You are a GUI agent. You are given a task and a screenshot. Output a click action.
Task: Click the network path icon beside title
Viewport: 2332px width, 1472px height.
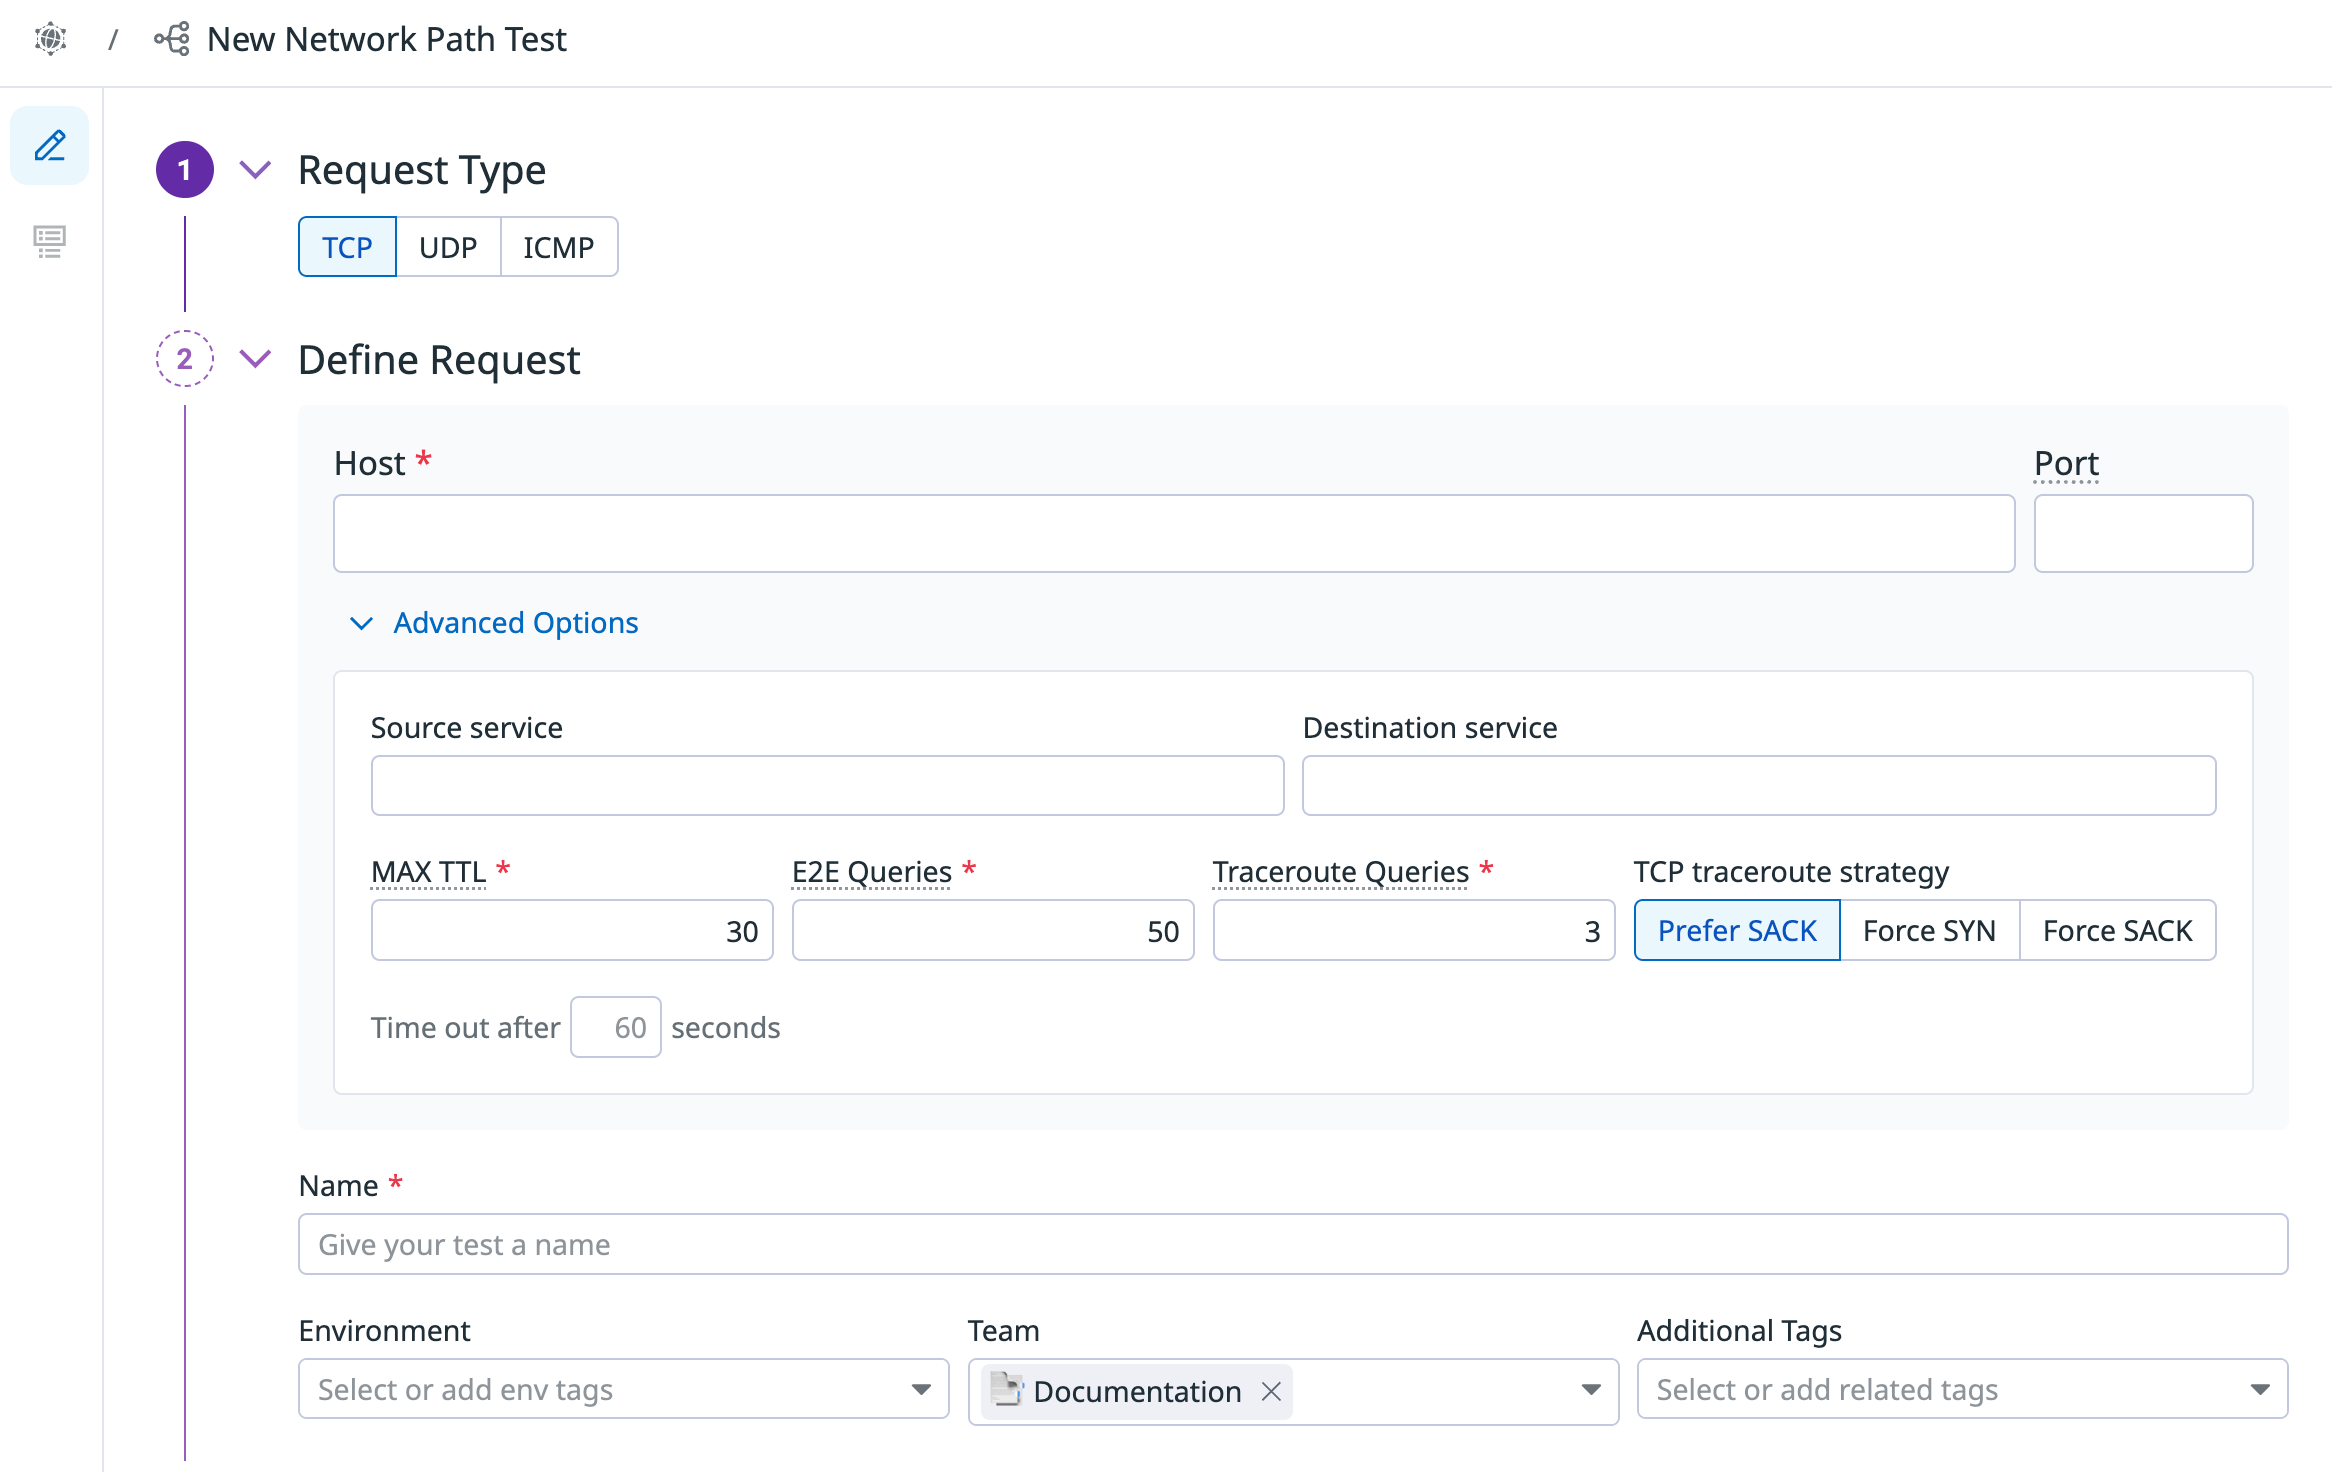(x=172, y=39)
